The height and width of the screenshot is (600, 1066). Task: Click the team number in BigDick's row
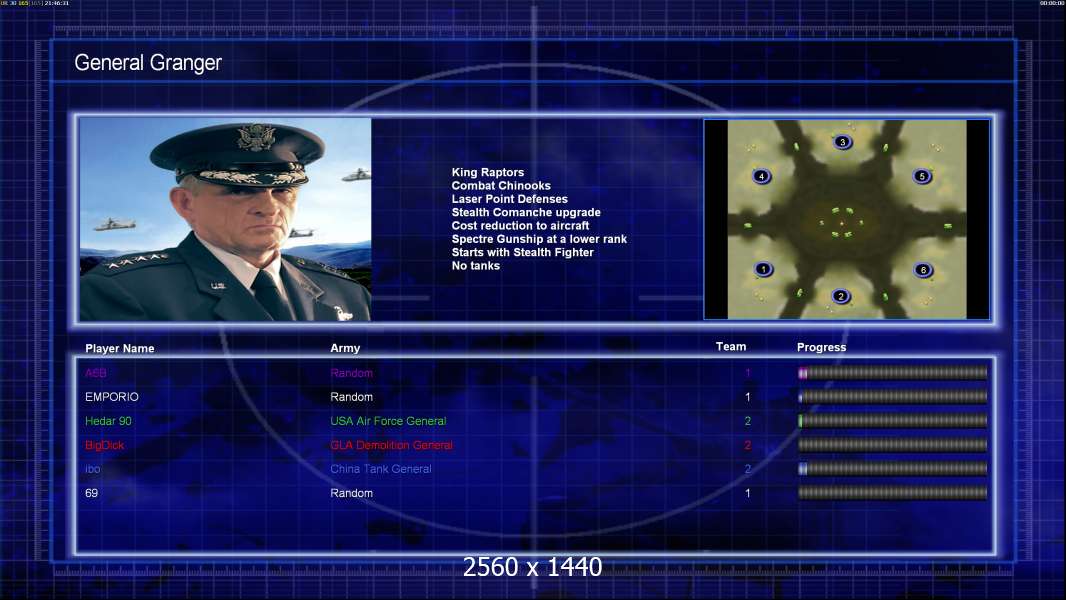point(748,445)
